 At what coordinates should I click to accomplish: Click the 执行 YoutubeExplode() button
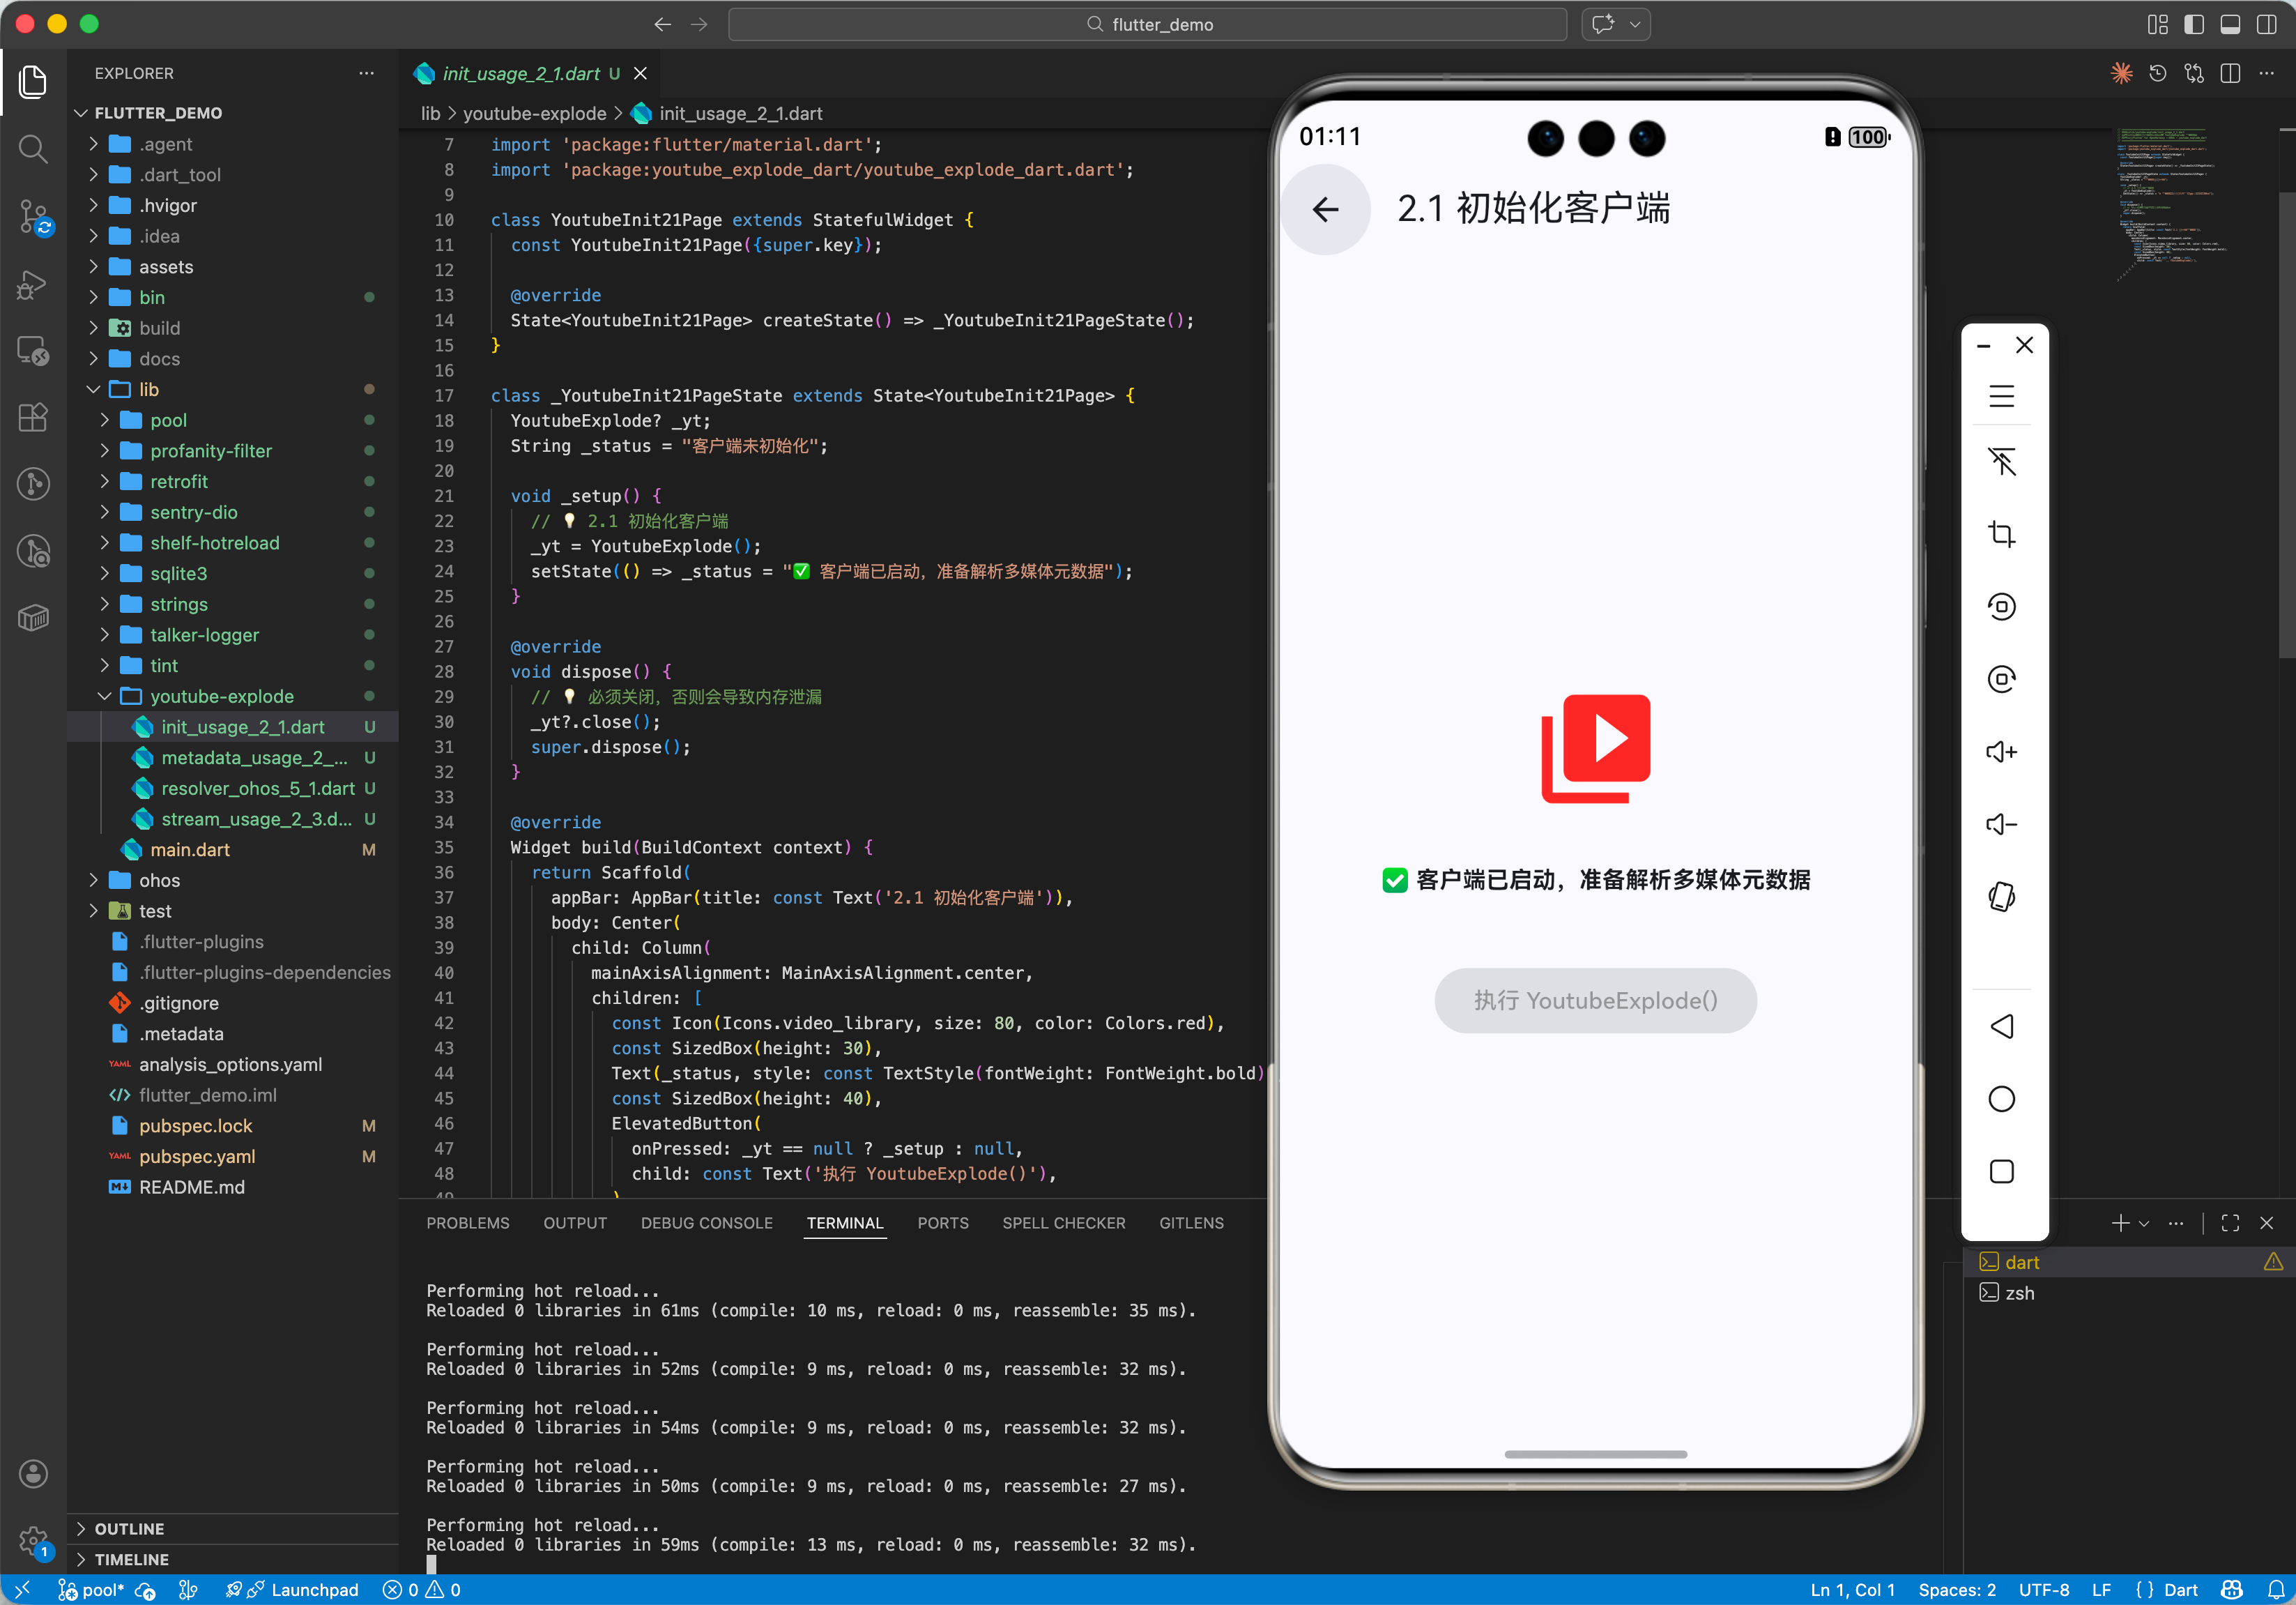click(x=1595, y=1001)
